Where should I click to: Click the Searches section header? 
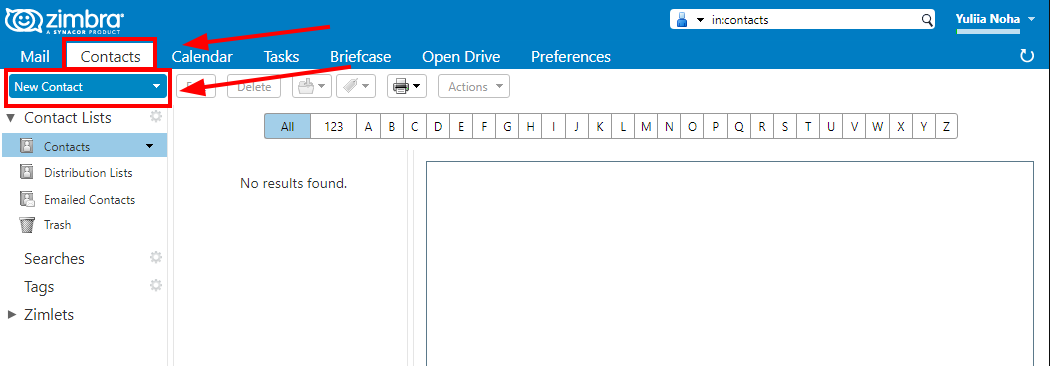coord(54,258)
